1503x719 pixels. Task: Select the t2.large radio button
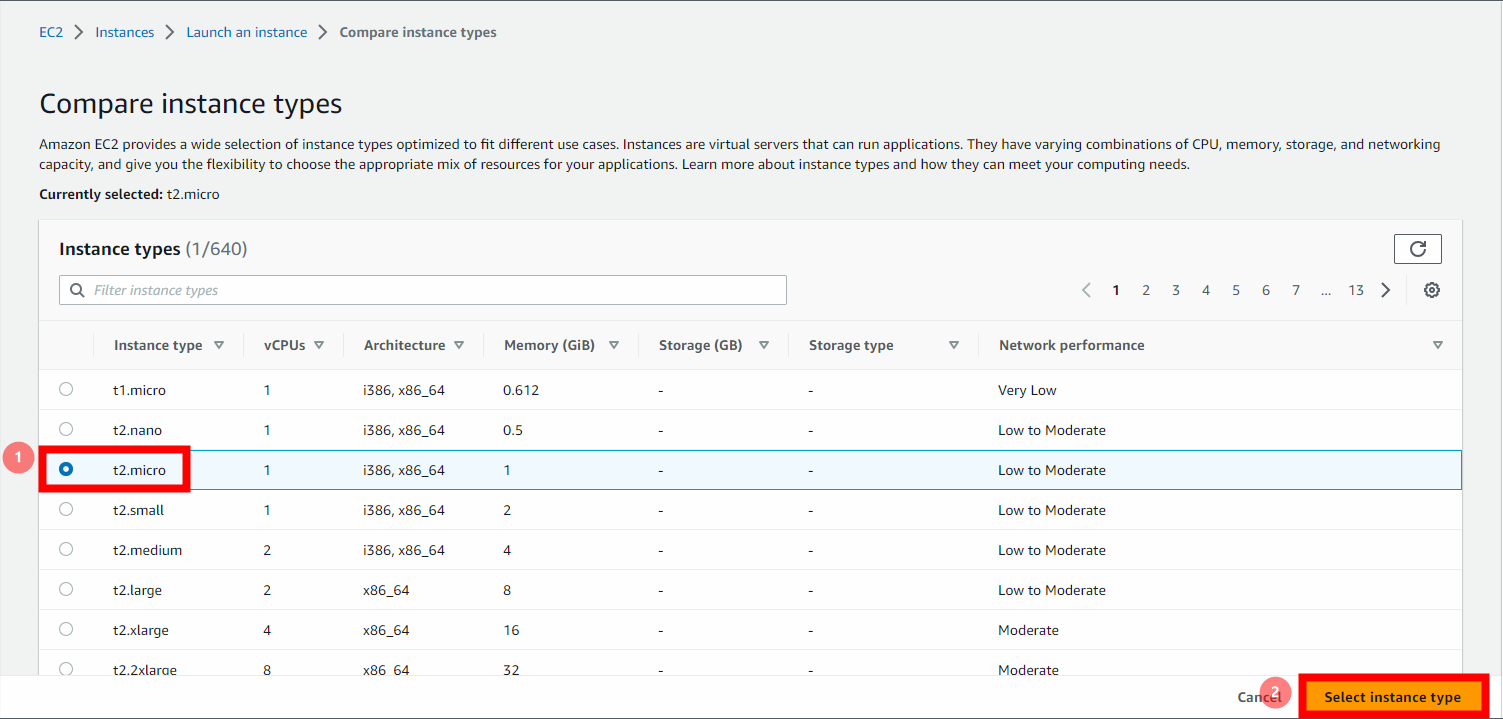(x=66, y=588)
